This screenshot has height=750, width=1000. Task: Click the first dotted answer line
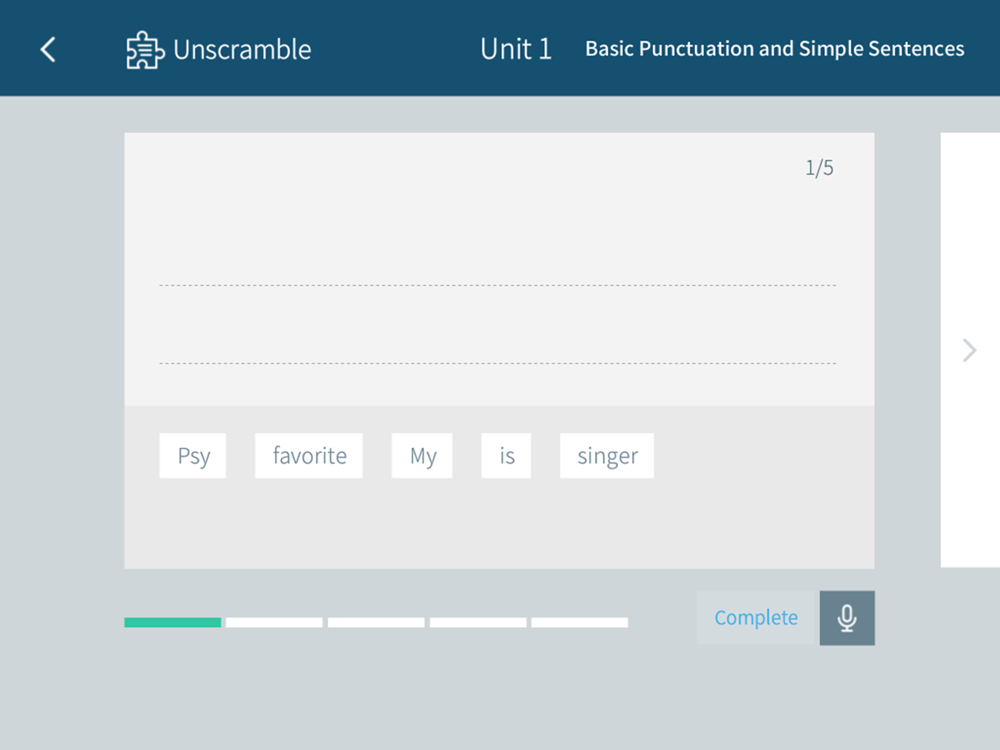point(497,285)
